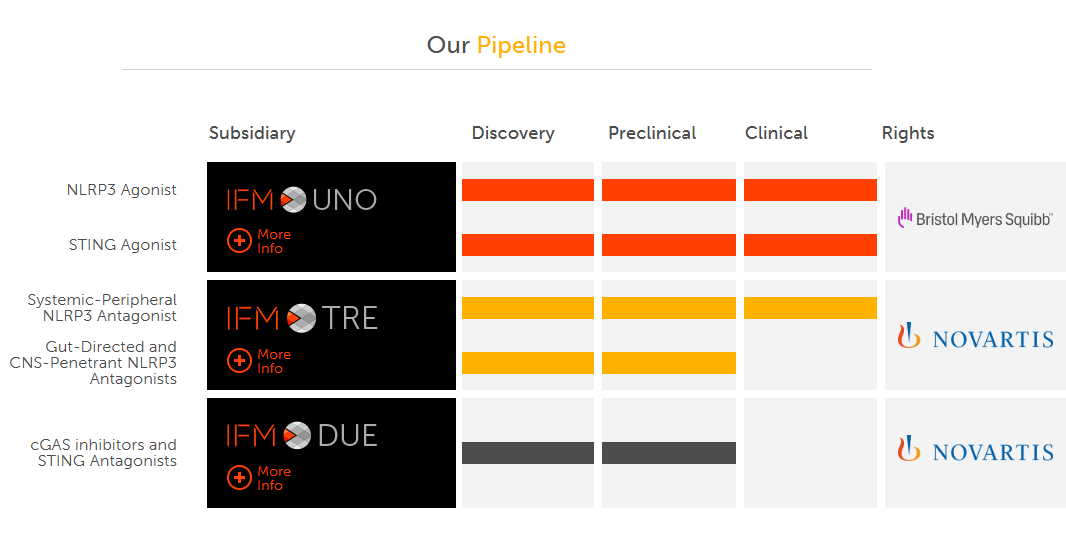Click the NLRP3 Agonist clinical progress bar
1066x536 pixels.
click(810, 190)
